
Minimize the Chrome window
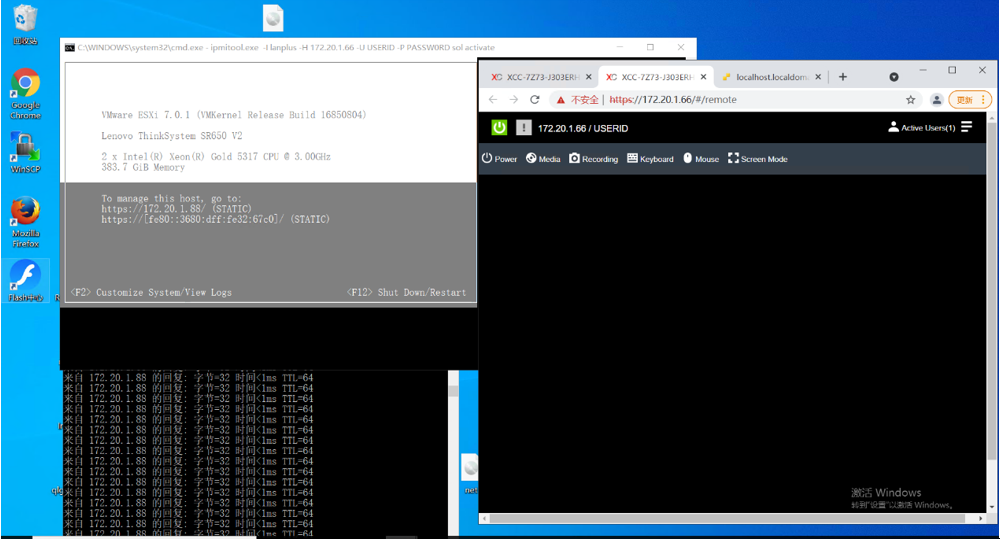pyautogui.click(x=922, y=70)
